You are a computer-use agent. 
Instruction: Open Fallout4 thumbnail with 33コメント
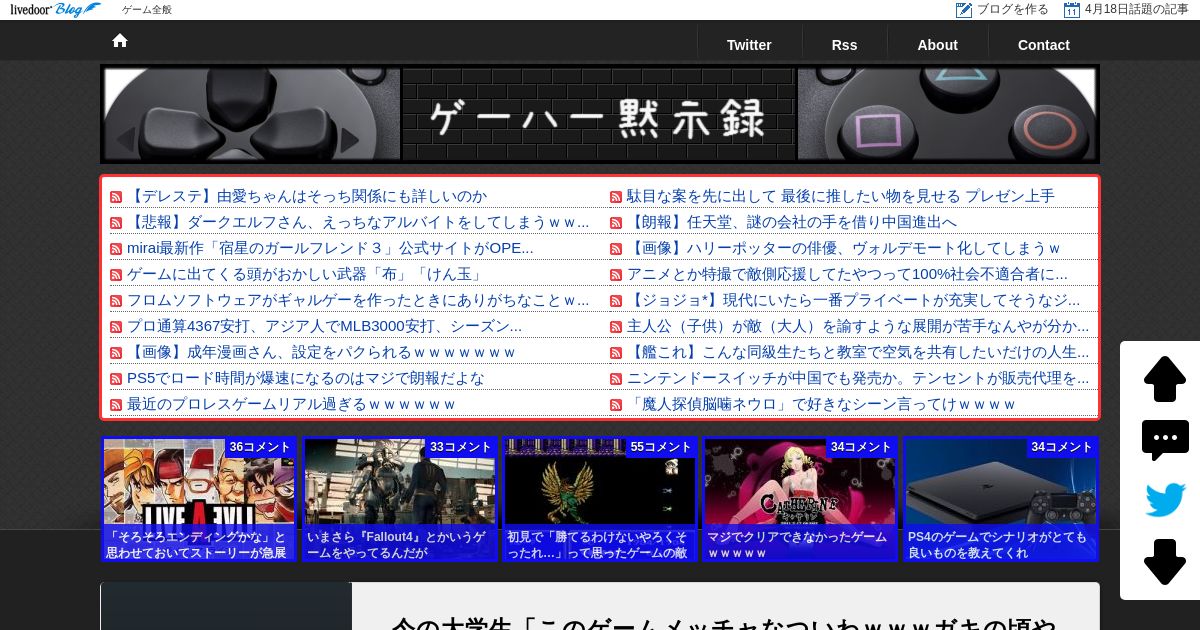400,499
